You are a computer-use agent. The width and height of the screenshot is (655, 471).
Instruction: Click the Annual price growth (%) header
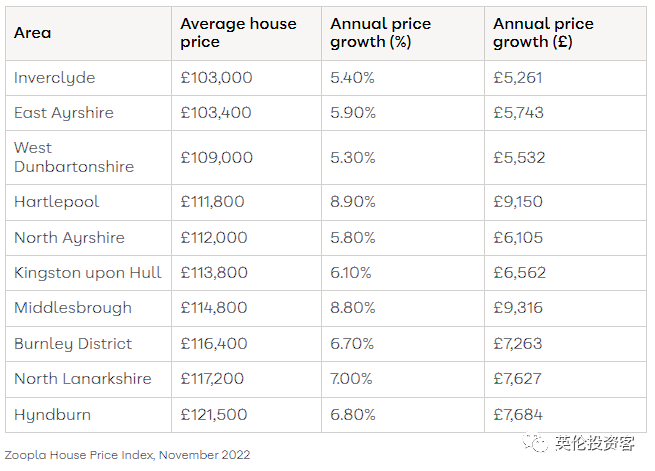click(x=381, y=33)
